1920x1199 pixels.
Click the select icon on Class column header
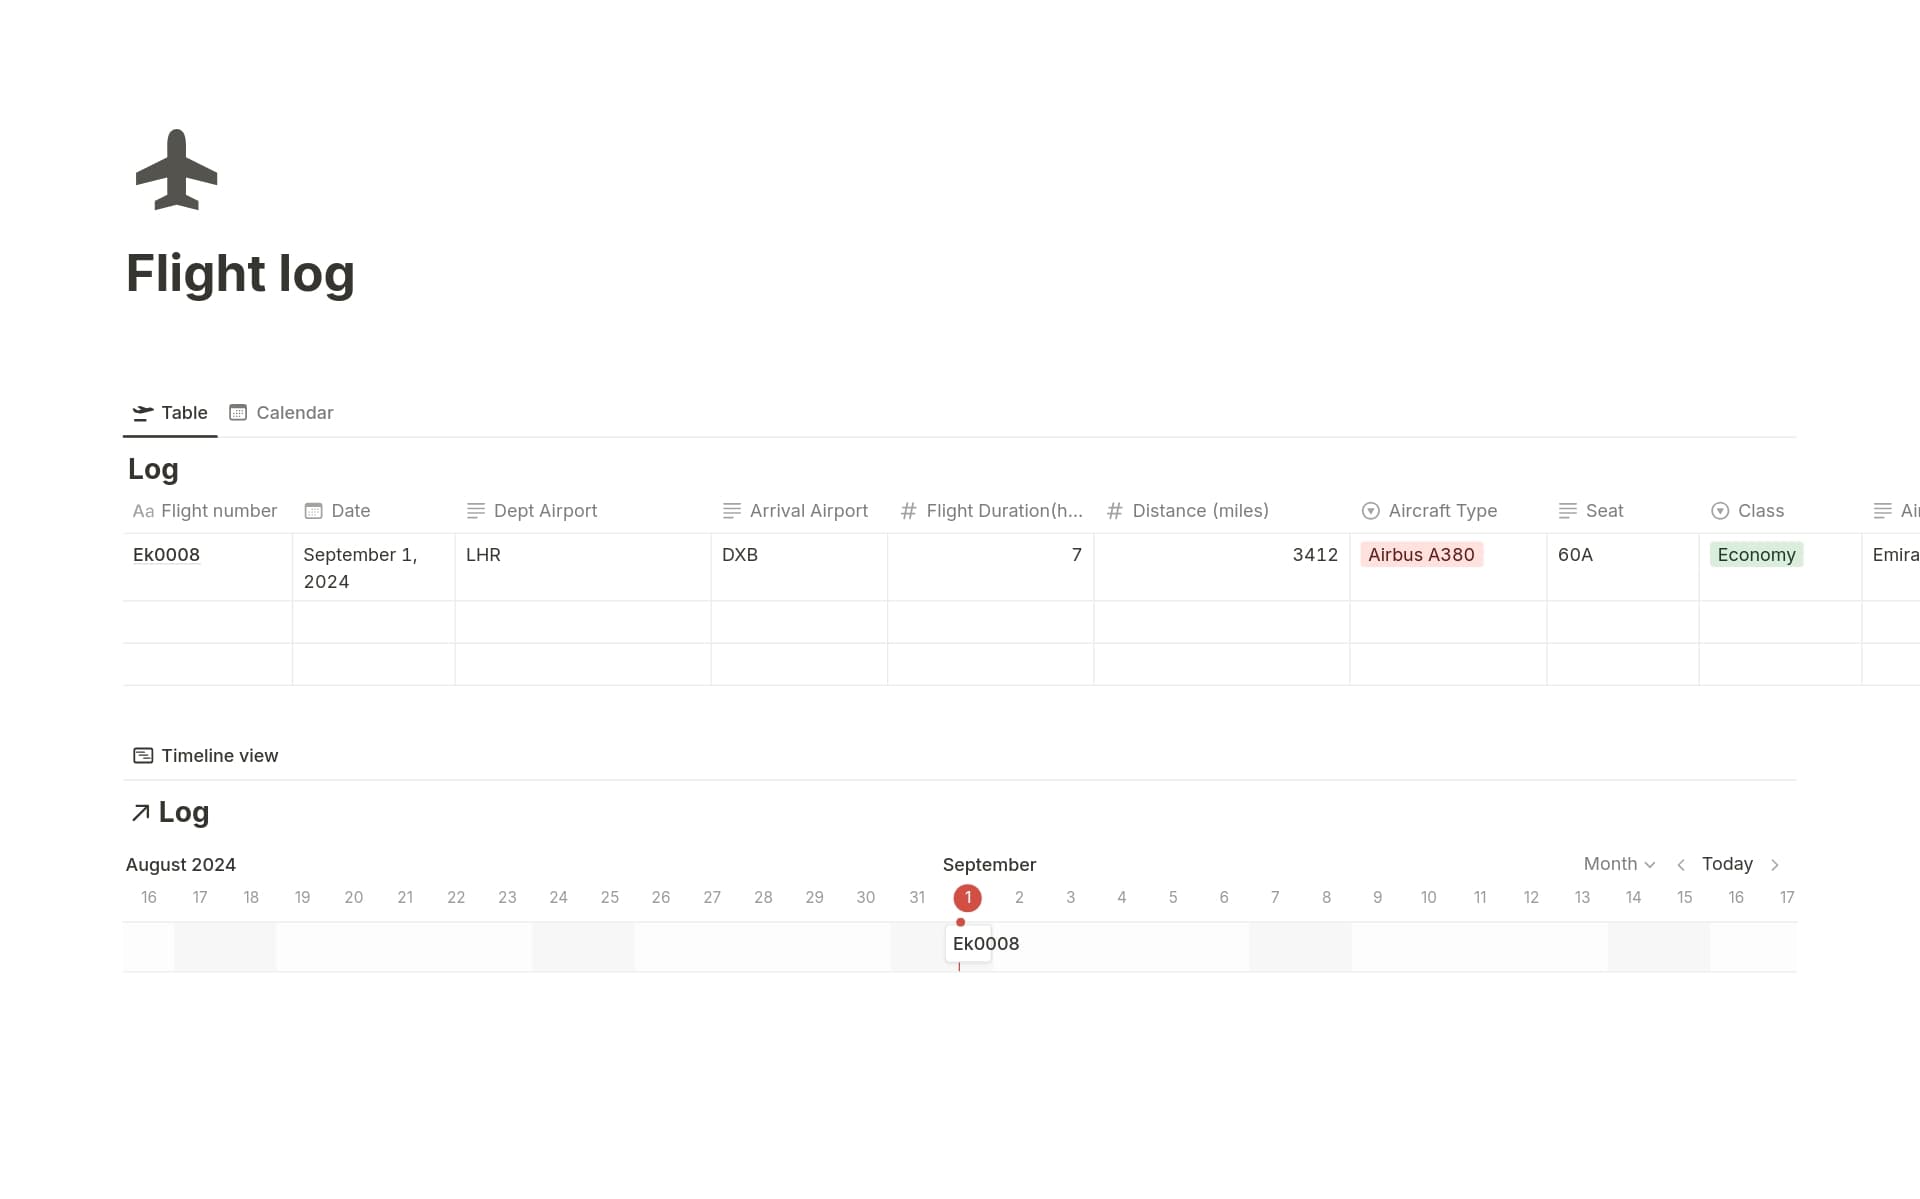coord(1720,511)
